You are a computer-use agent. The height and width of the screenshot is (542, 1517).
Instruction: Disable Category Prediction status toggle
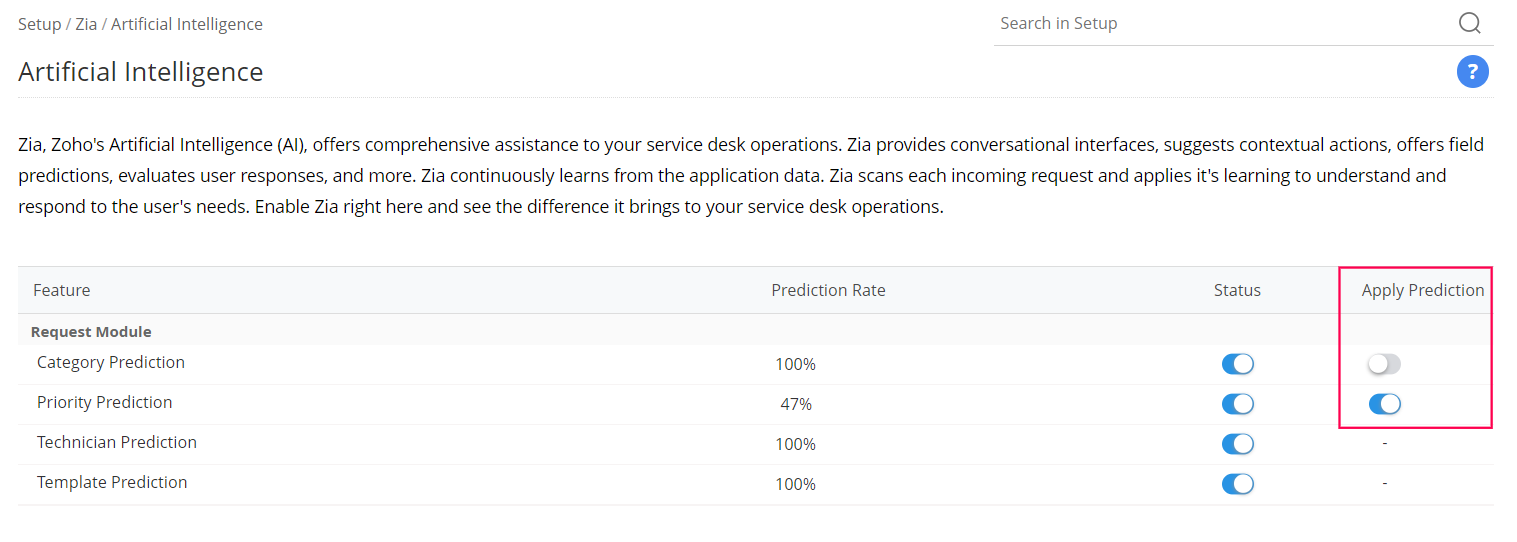click(x=1237, y=364)
